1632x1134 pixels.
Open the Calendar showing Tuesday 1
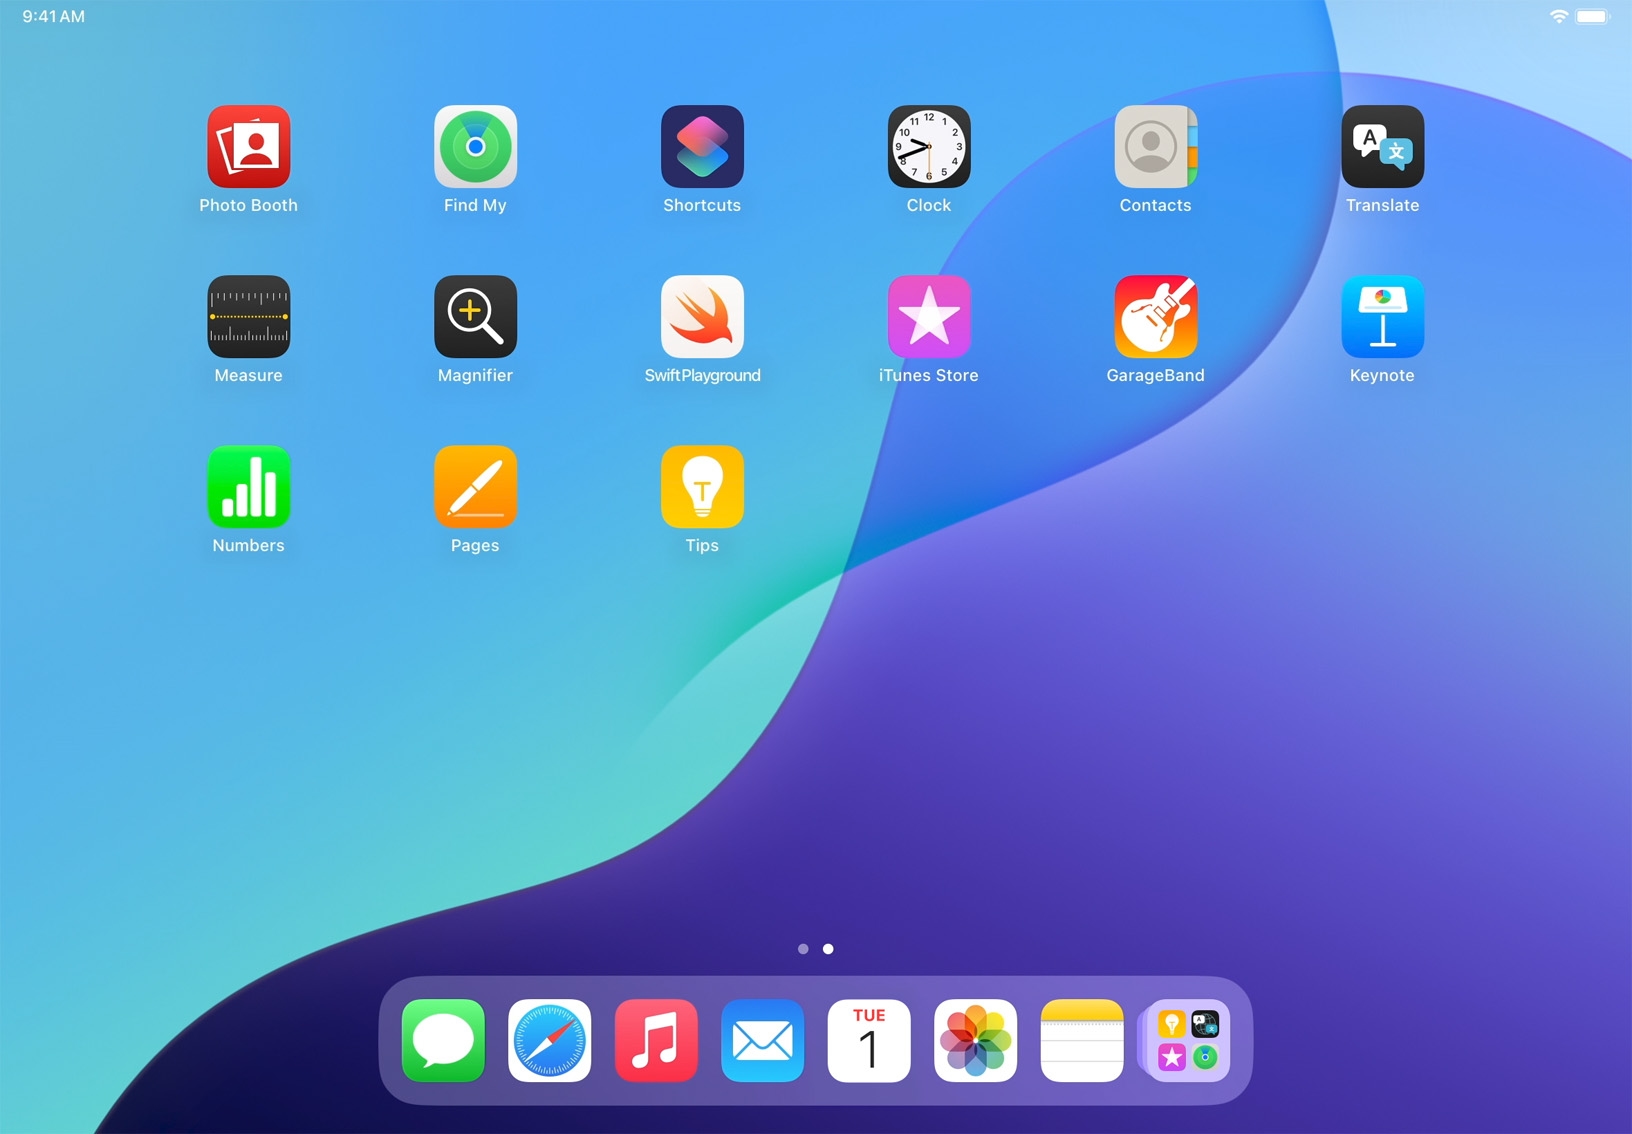[868, 1041]
